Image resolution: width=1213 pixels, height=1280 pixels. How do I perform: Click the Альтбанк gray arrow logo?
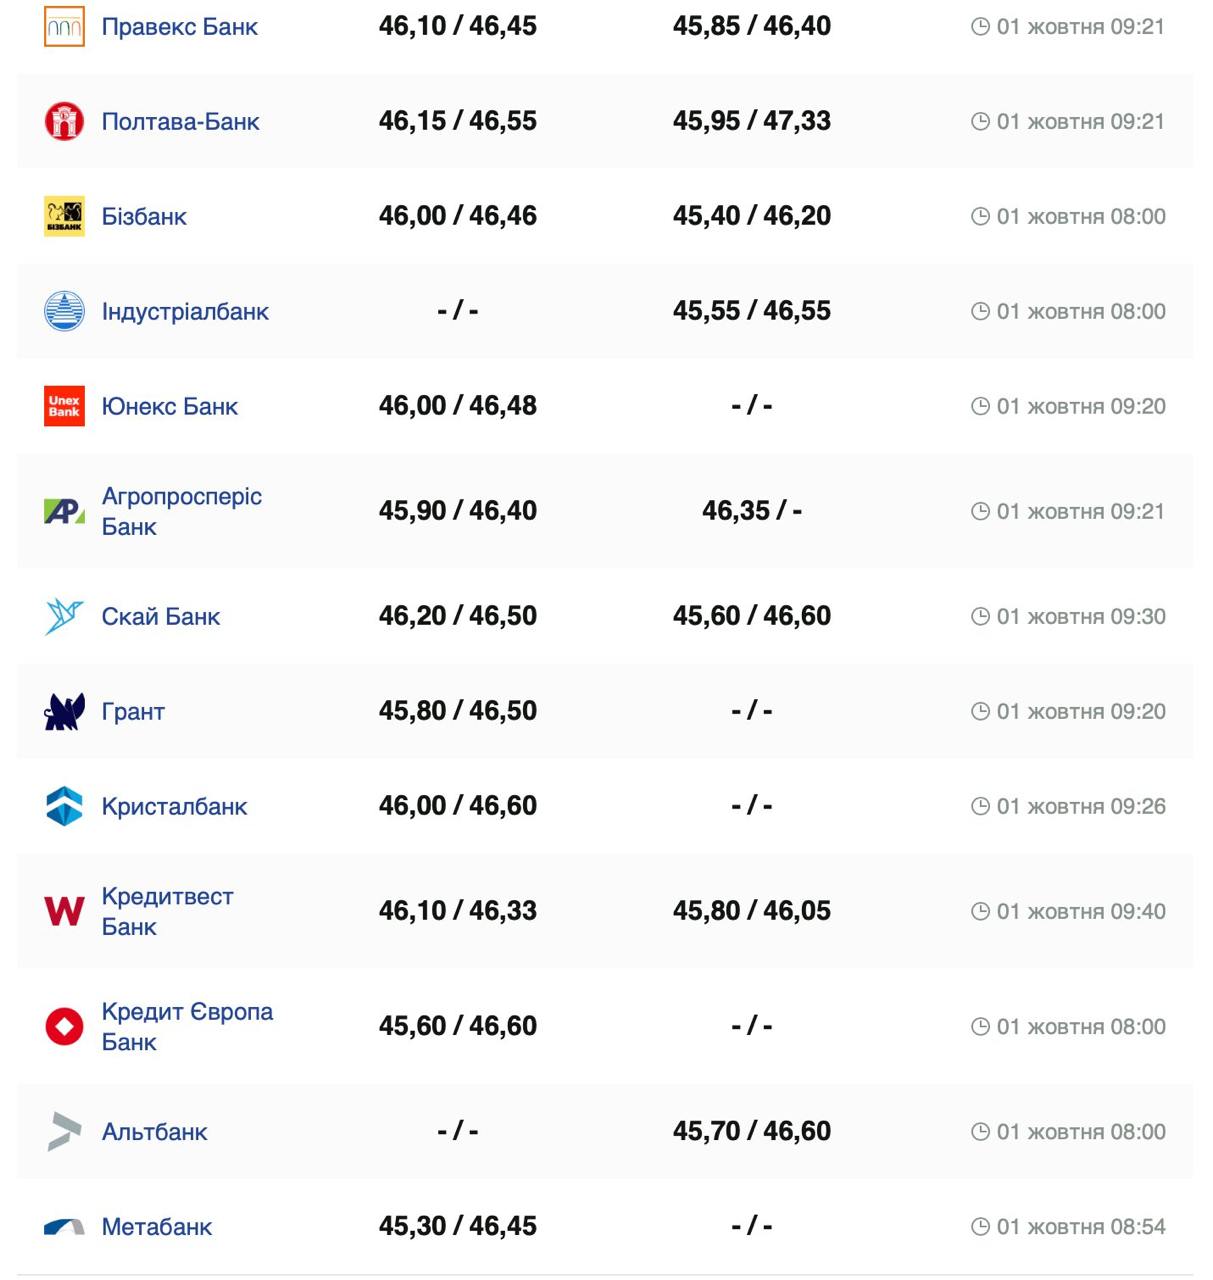click(64, 1131)
